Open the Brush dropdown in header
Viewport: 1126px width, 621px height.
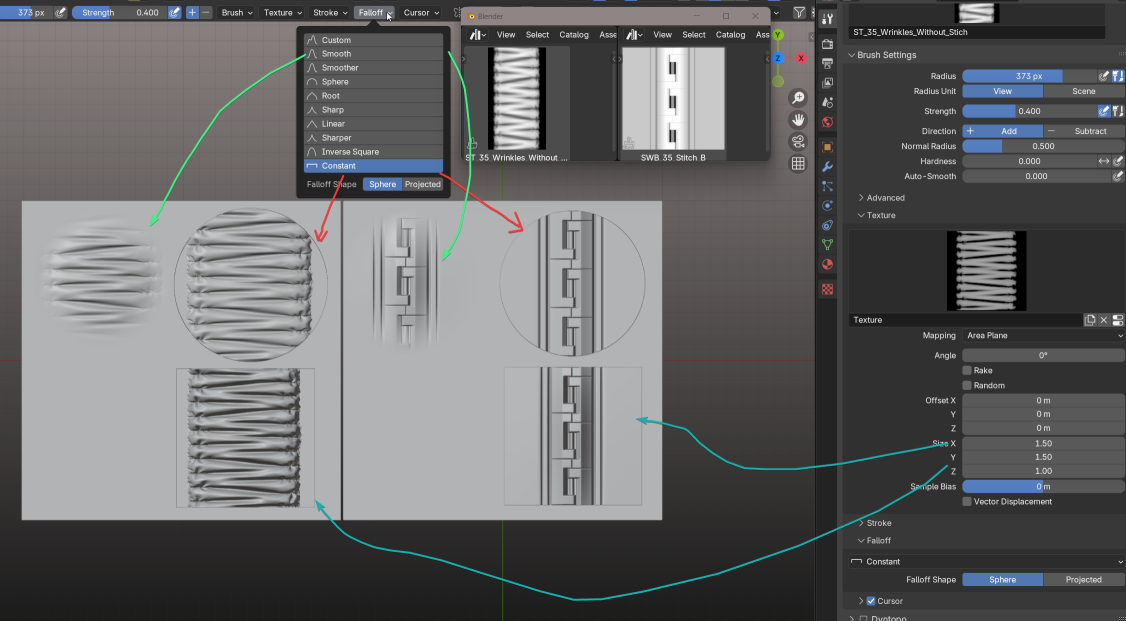click(236, 12)
